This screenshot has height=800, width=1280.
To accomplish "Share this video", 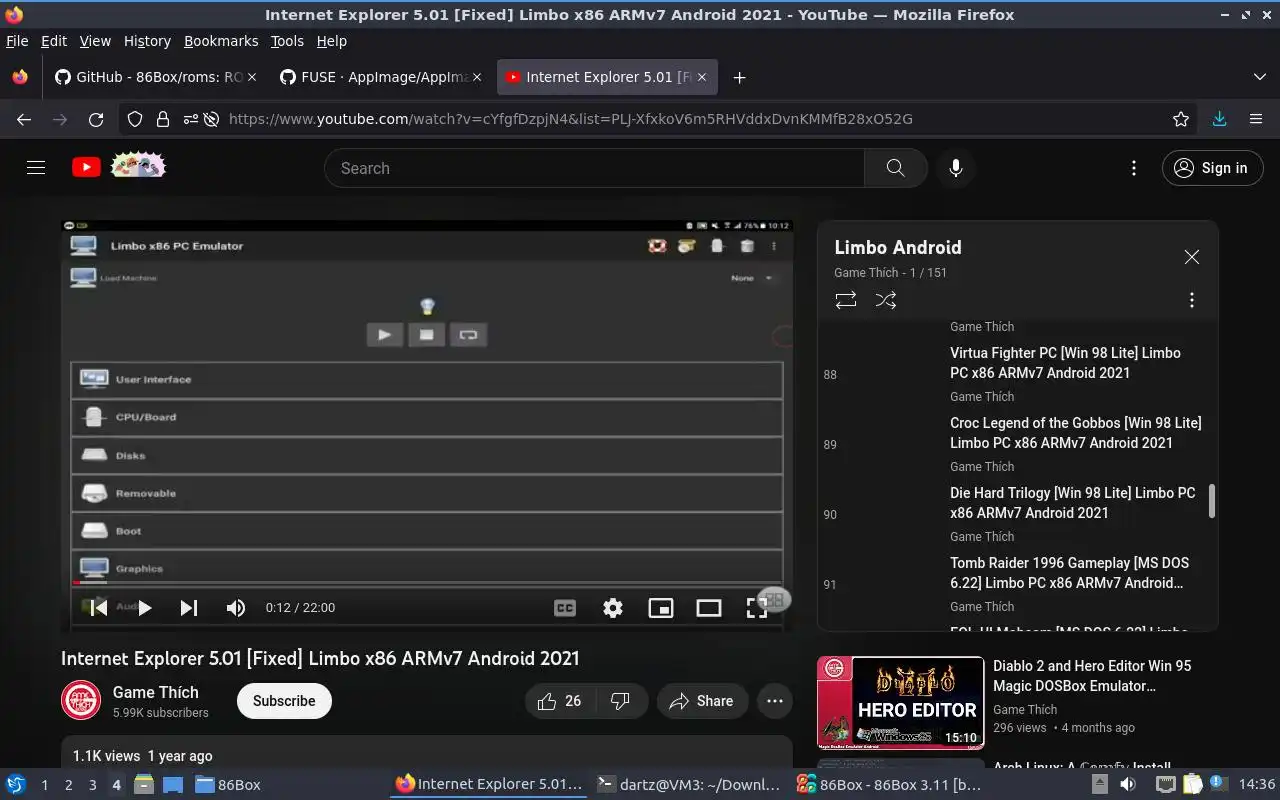I will click(701, 701).
